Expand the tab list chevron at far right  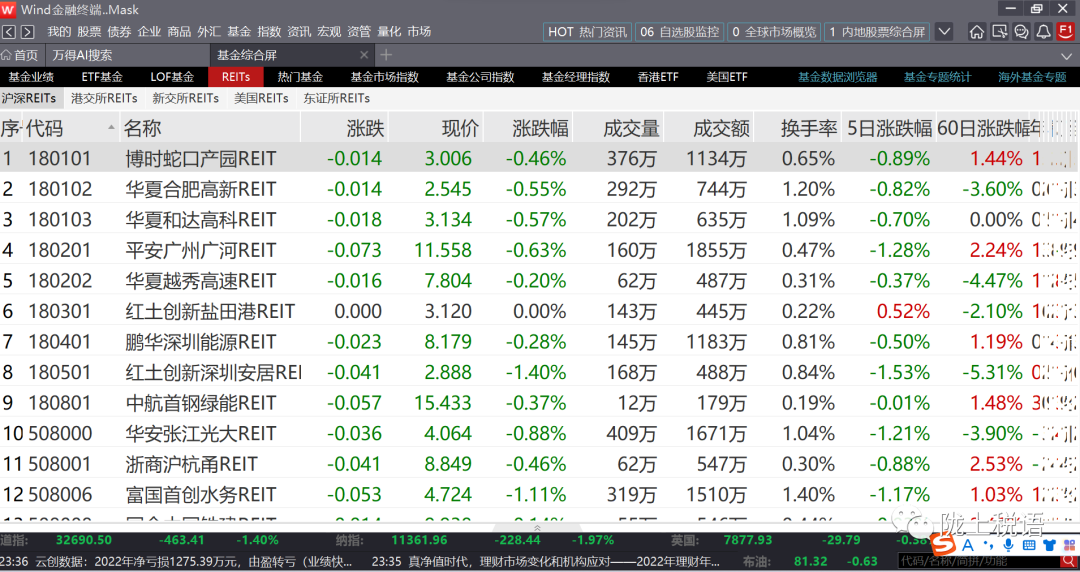[x=1066, y=56]
